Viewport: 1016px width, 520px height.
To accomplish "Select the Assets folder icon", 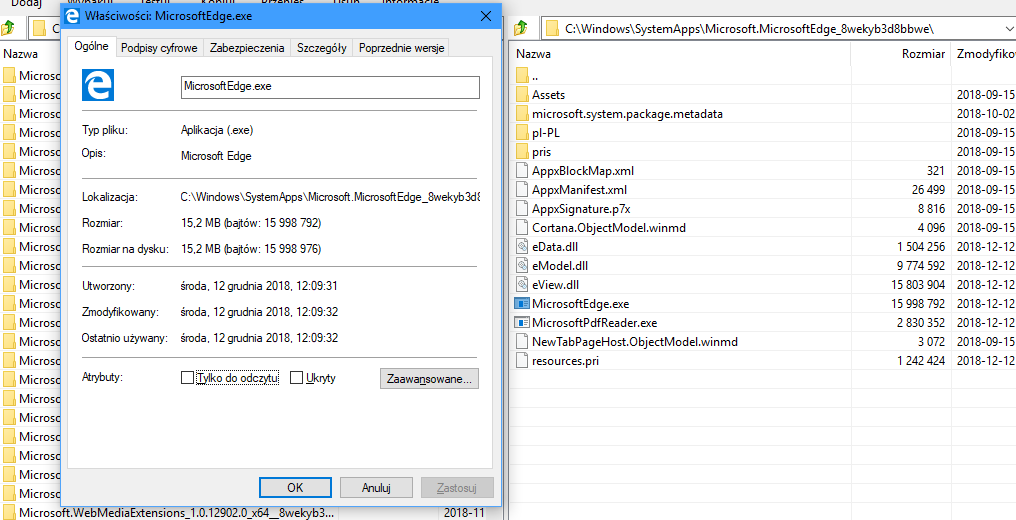I will (x=522, y=95).
